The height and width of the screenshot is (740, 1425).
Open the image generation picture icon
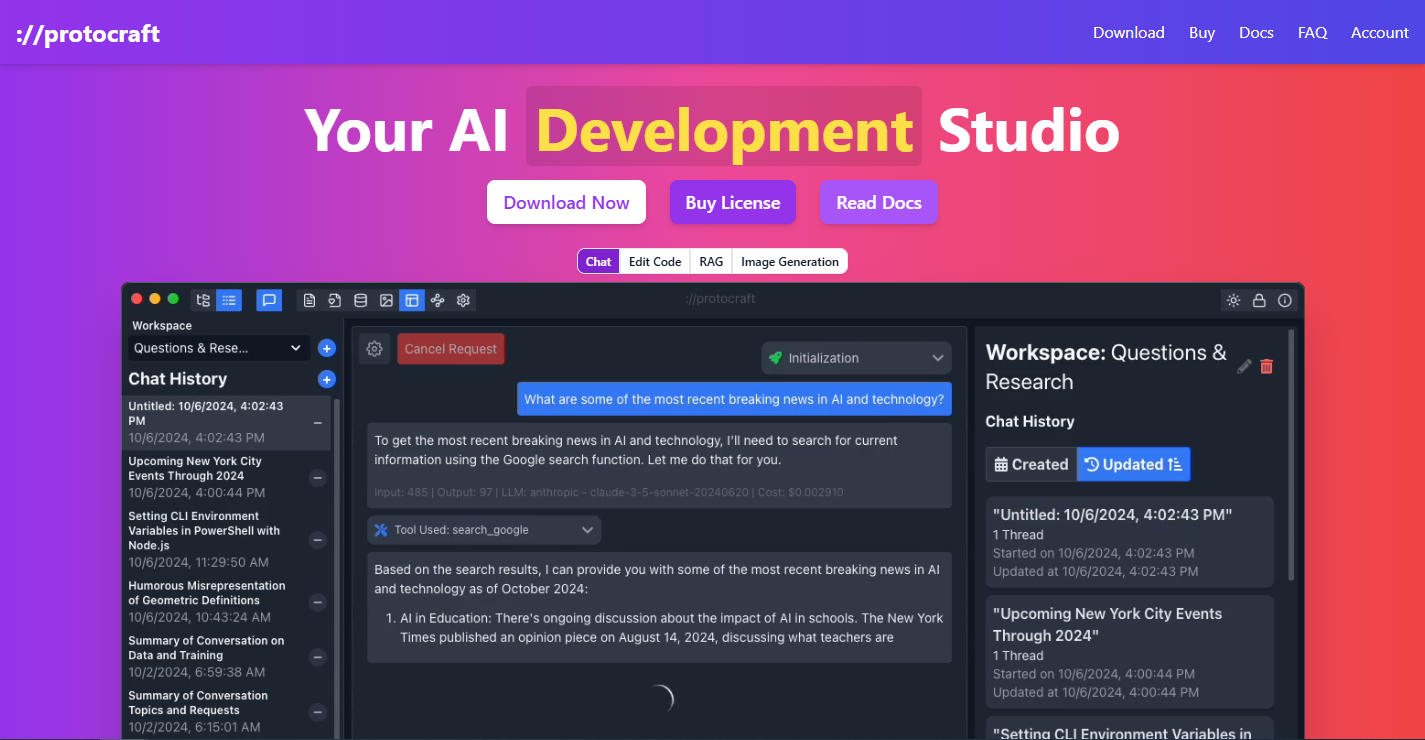pos(386,300)
